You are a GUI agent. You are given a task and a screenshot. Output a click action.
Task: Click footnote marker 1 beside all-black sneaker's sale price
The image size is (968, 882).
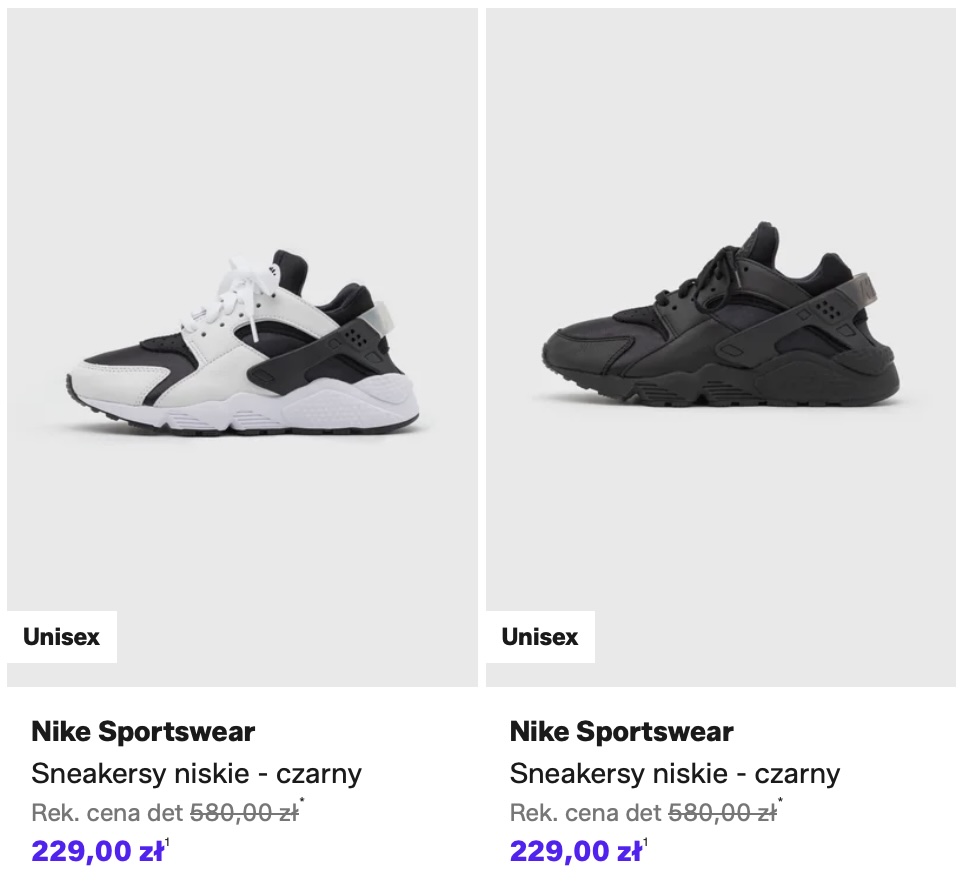(646, 843)
